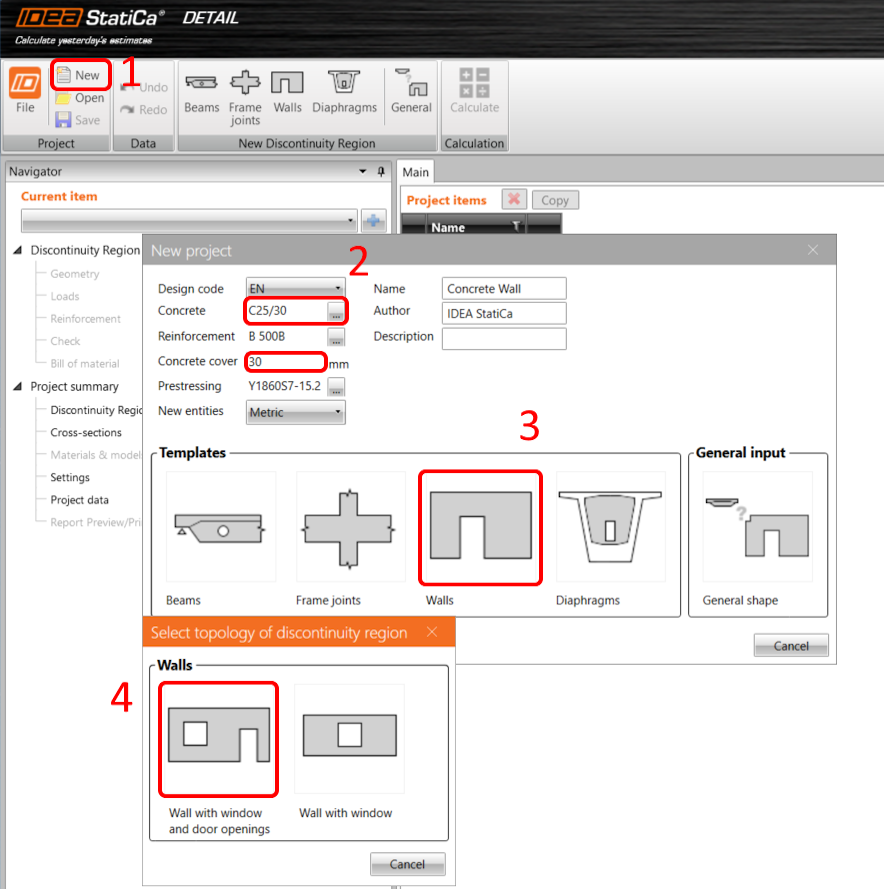The height and width of the screenshot is (889, 884).
Task: Open the Design code dropdown
Action: (295, 289)
